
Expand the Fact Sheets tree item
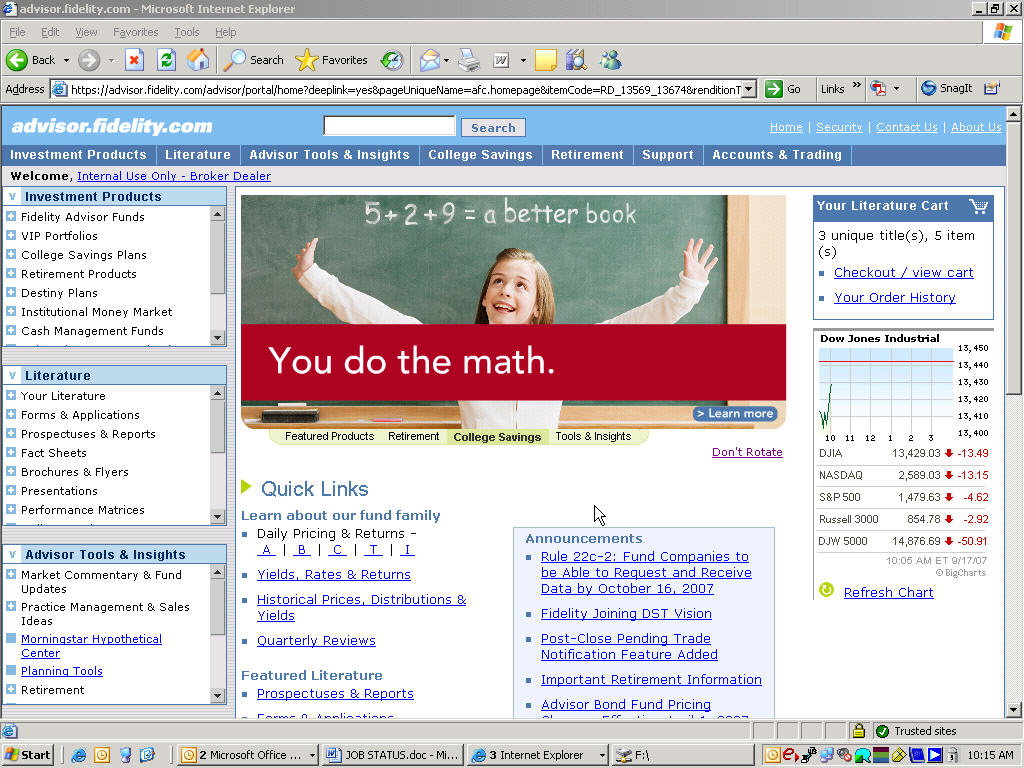coord(11,452)
